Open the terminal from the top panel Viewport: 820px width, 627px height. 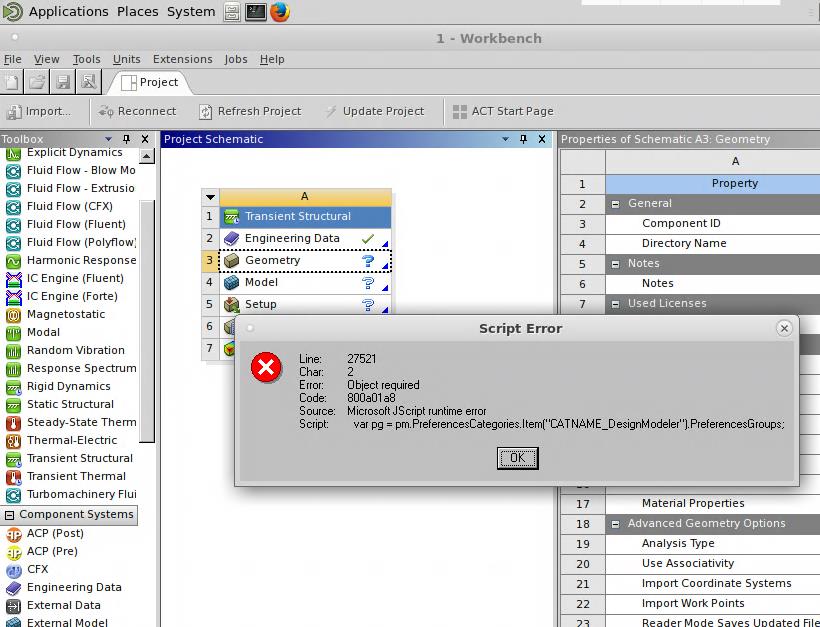pyautogui.click(x=256, y=12)
